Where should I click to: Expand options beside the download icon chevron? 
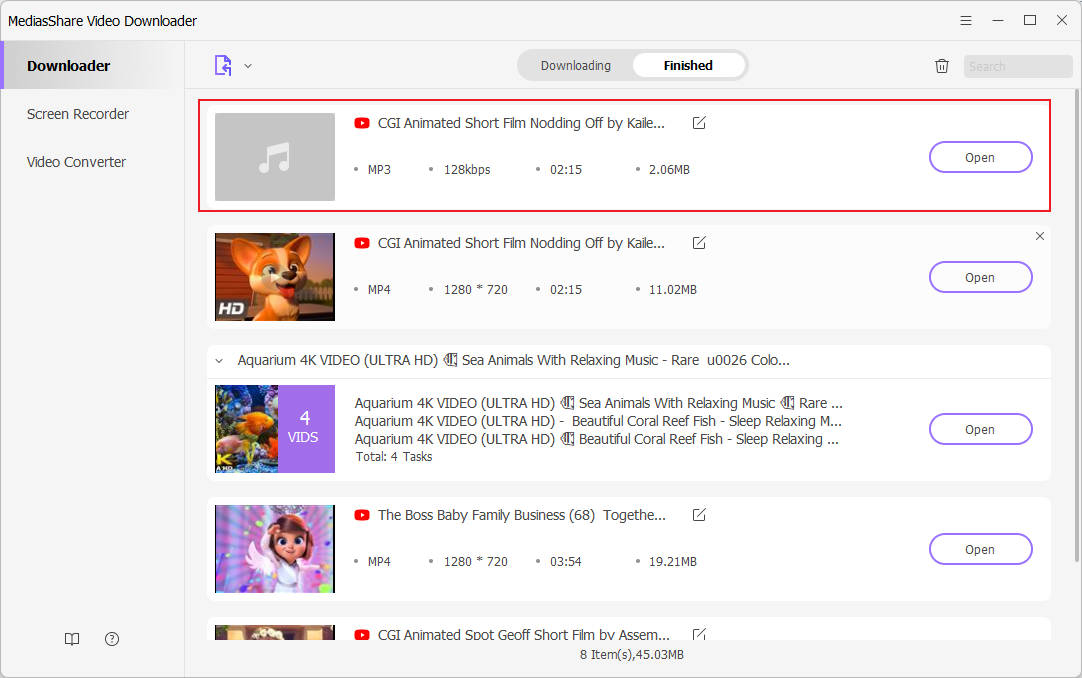247,64
